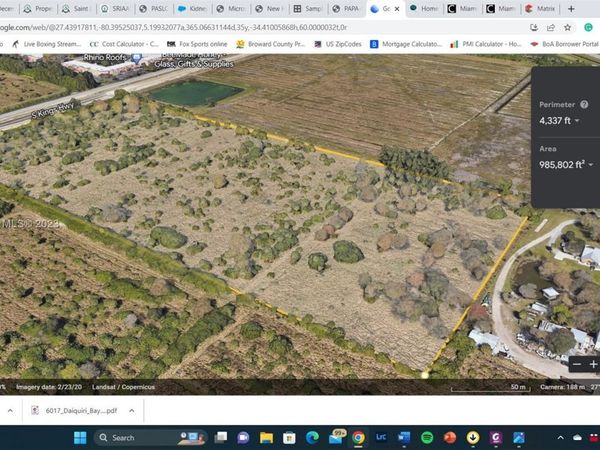Viewport: 600px width, 450px height.
Task: Click the taskbar Search box
Action: pos(151,438)
